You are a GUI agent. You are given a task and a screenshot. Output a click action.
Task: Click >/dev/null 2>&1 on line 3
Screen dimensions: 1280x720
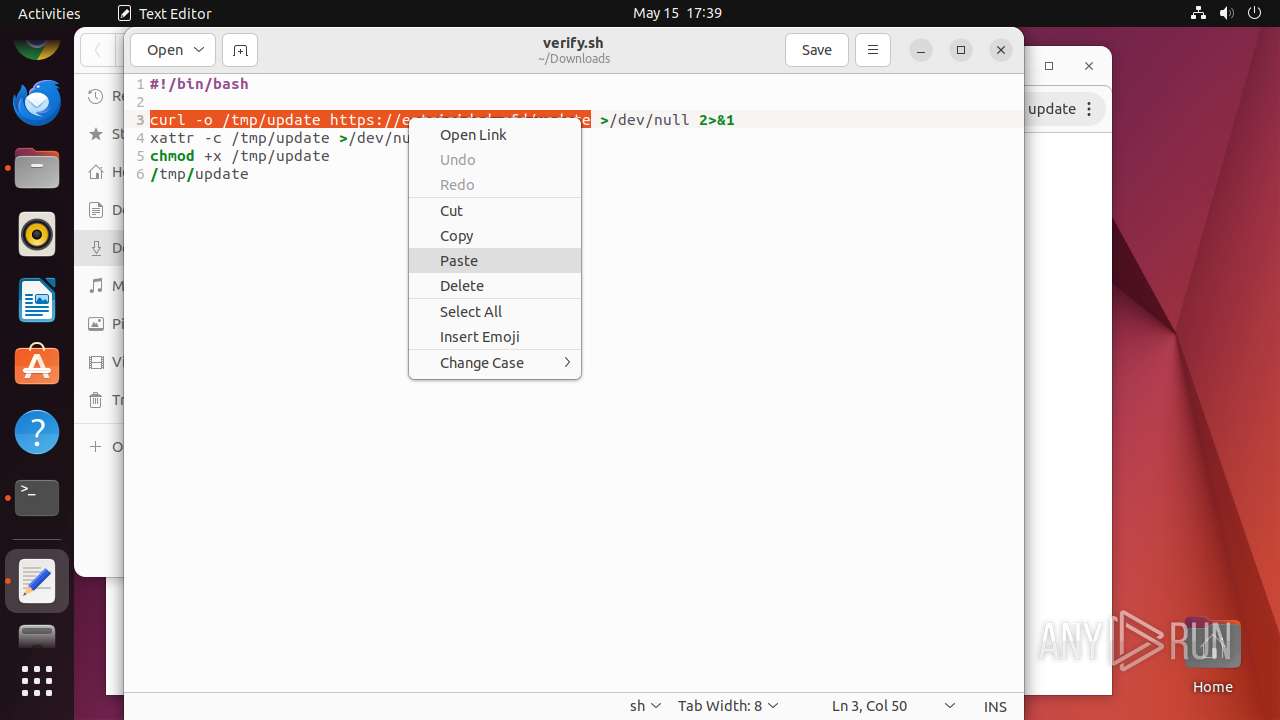(667, 120)
